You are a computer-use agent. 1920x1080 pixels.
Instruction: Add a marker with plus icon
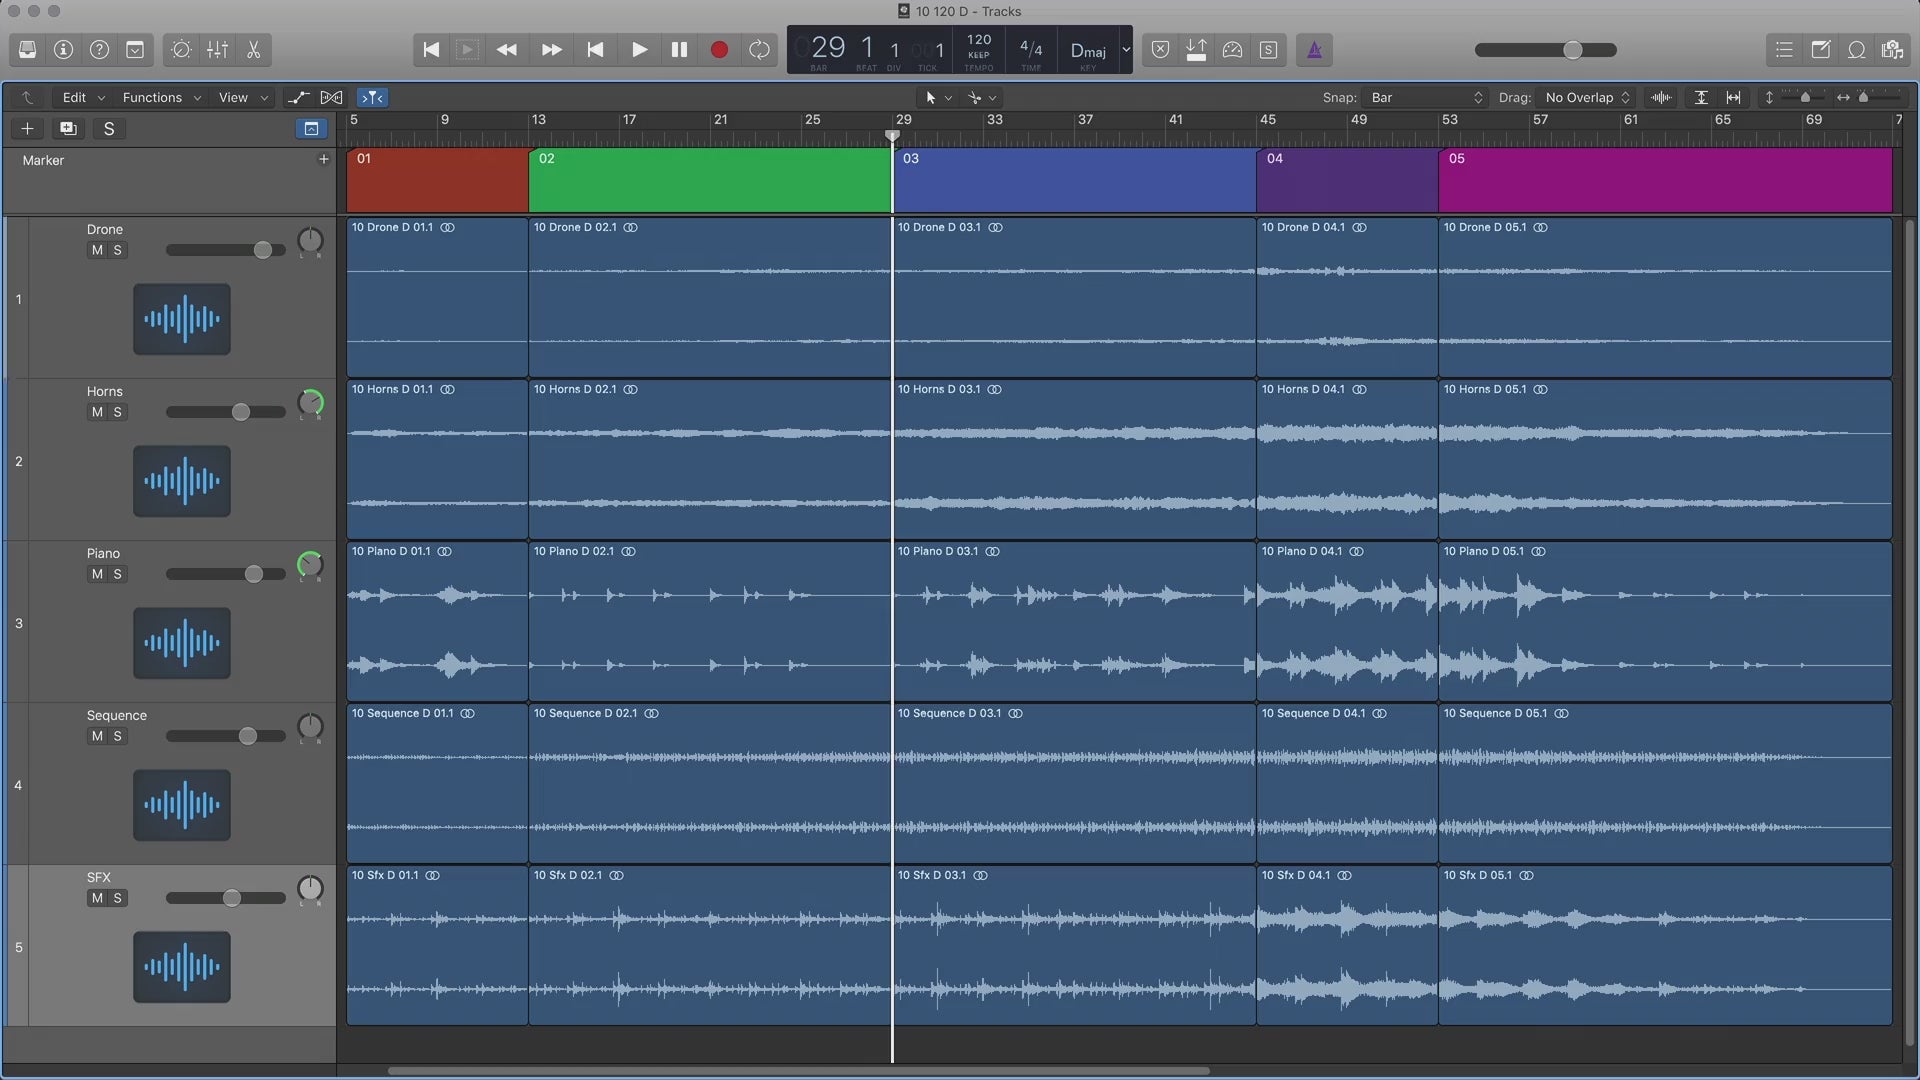[x=323, y=159]
